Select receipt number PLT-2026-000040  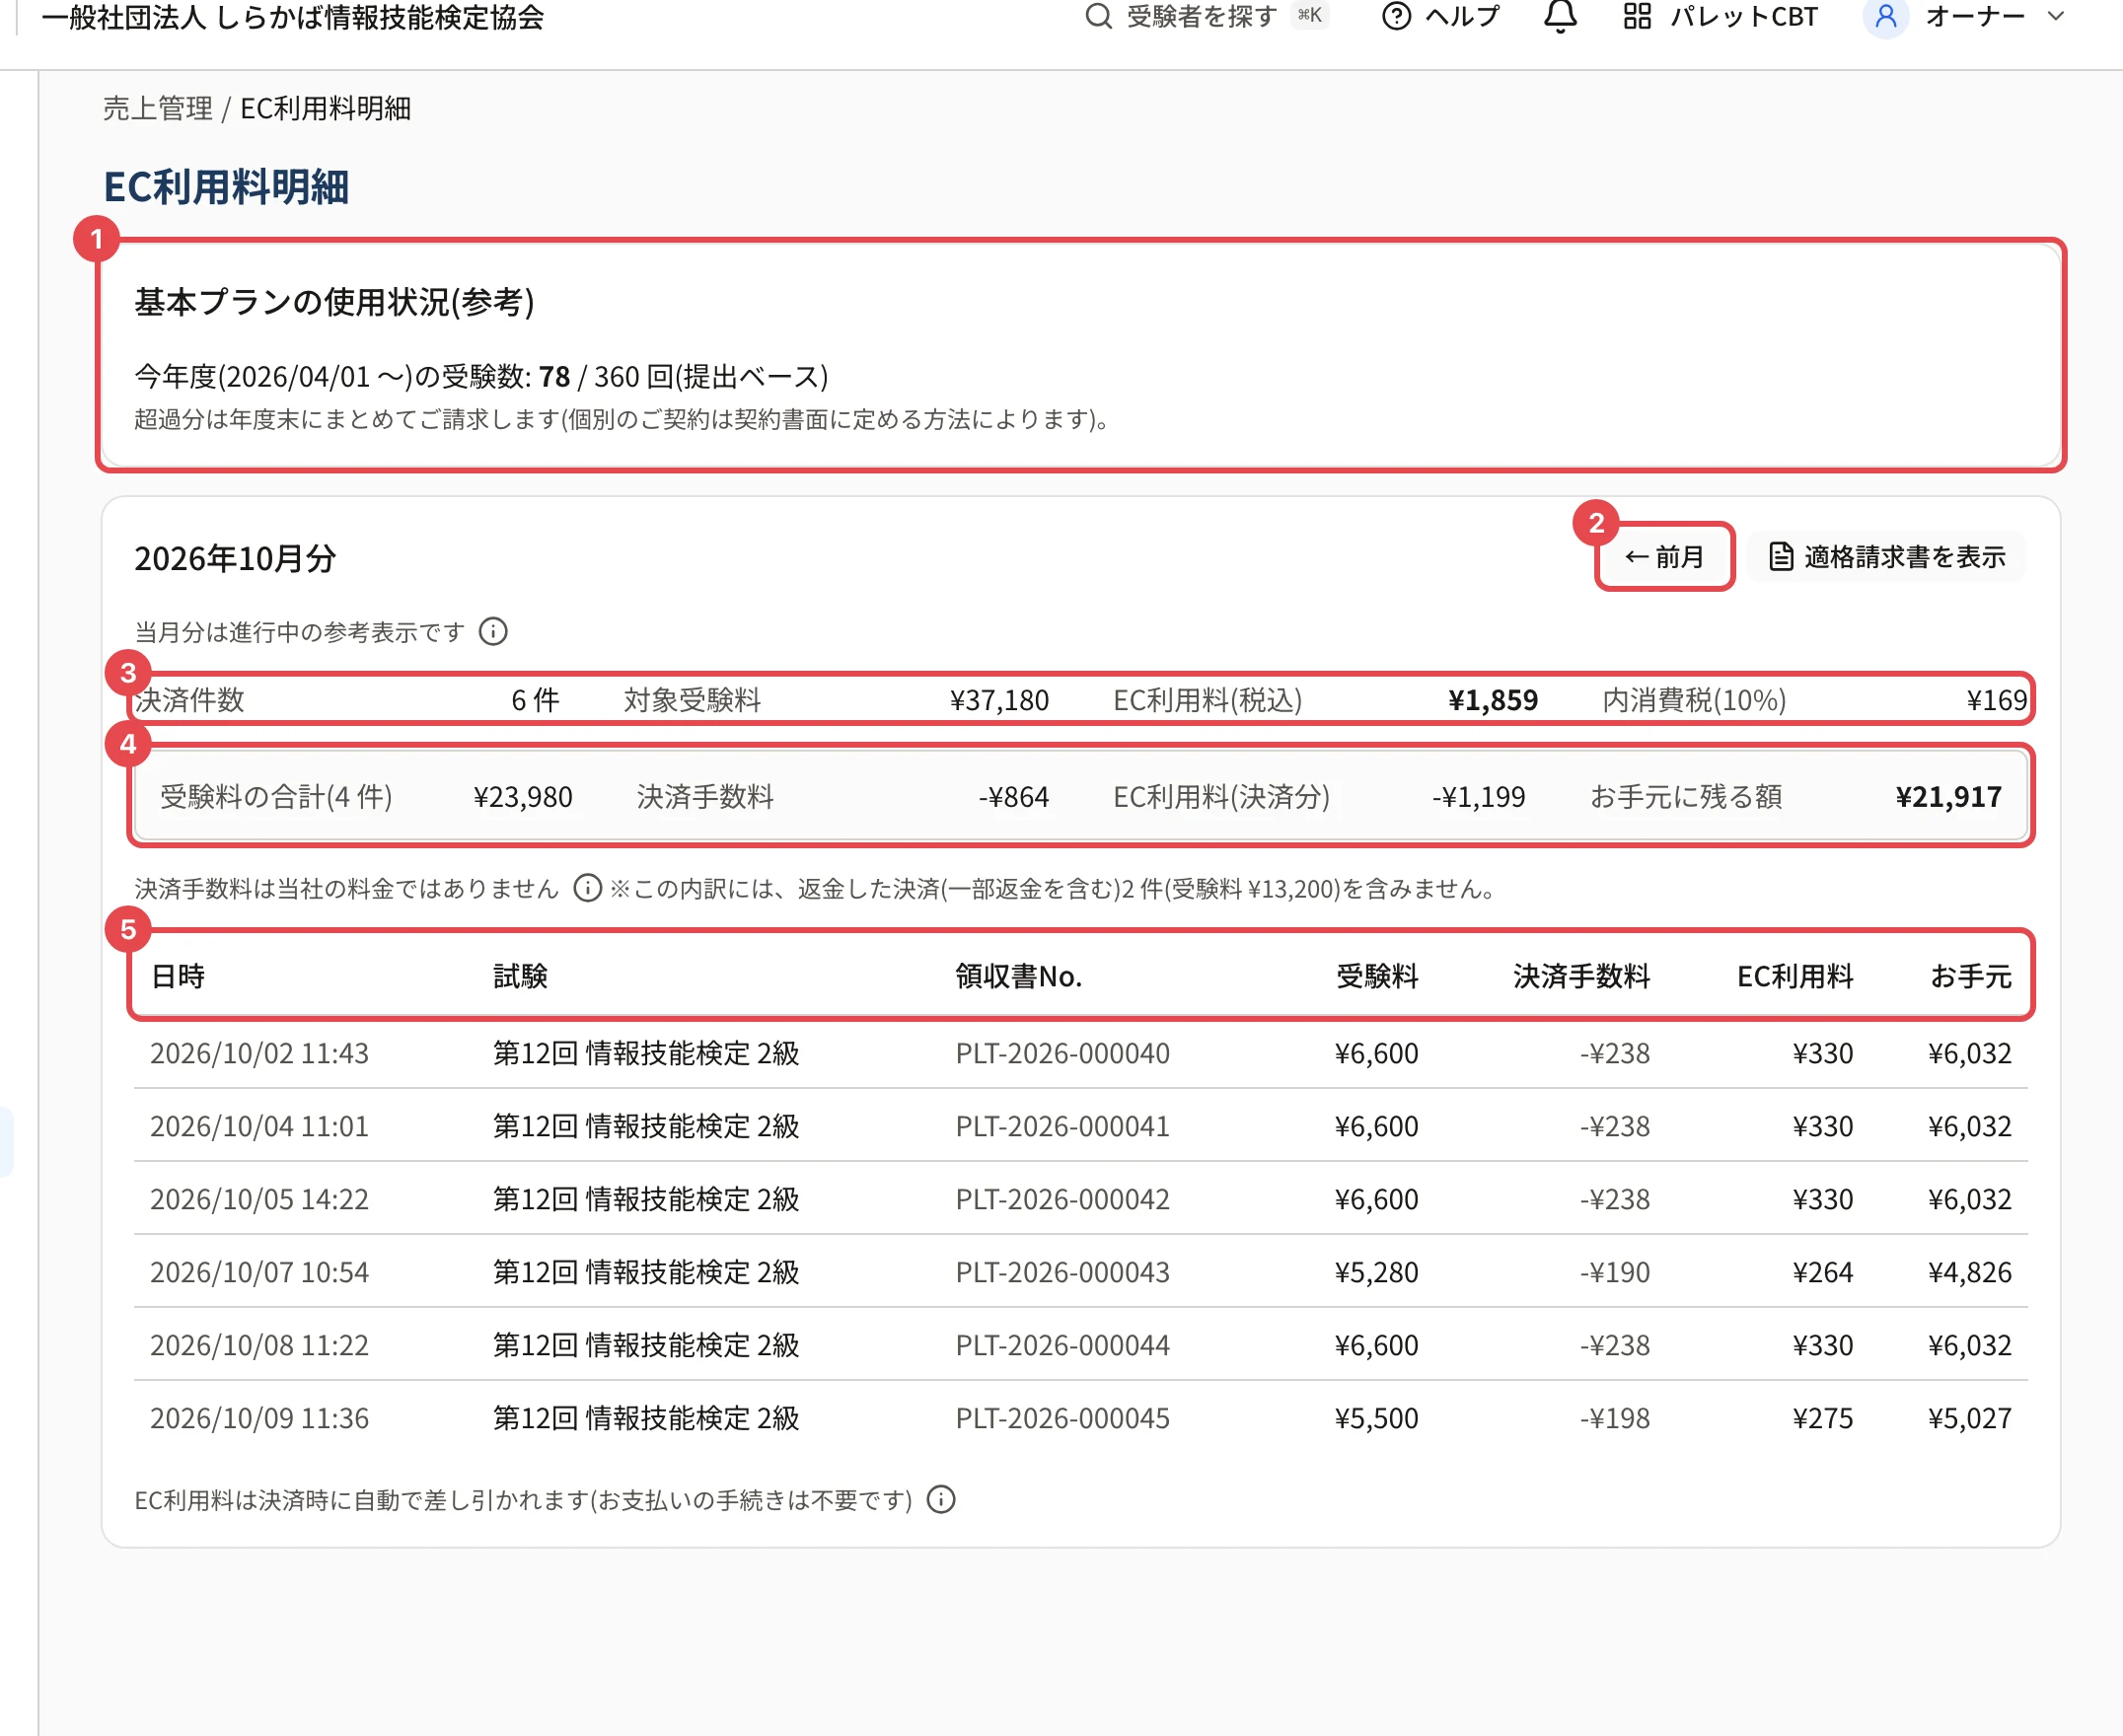(x=1062, y=1053)
